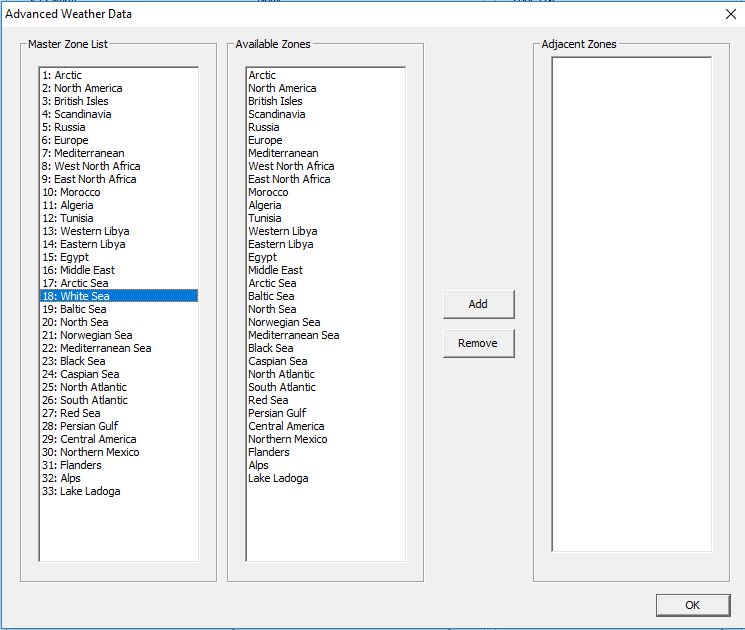The width and height of the screenshot is (745, 630).
Task: Select '1: Arctic' in Master Zone List
Action: coord(119,75)
